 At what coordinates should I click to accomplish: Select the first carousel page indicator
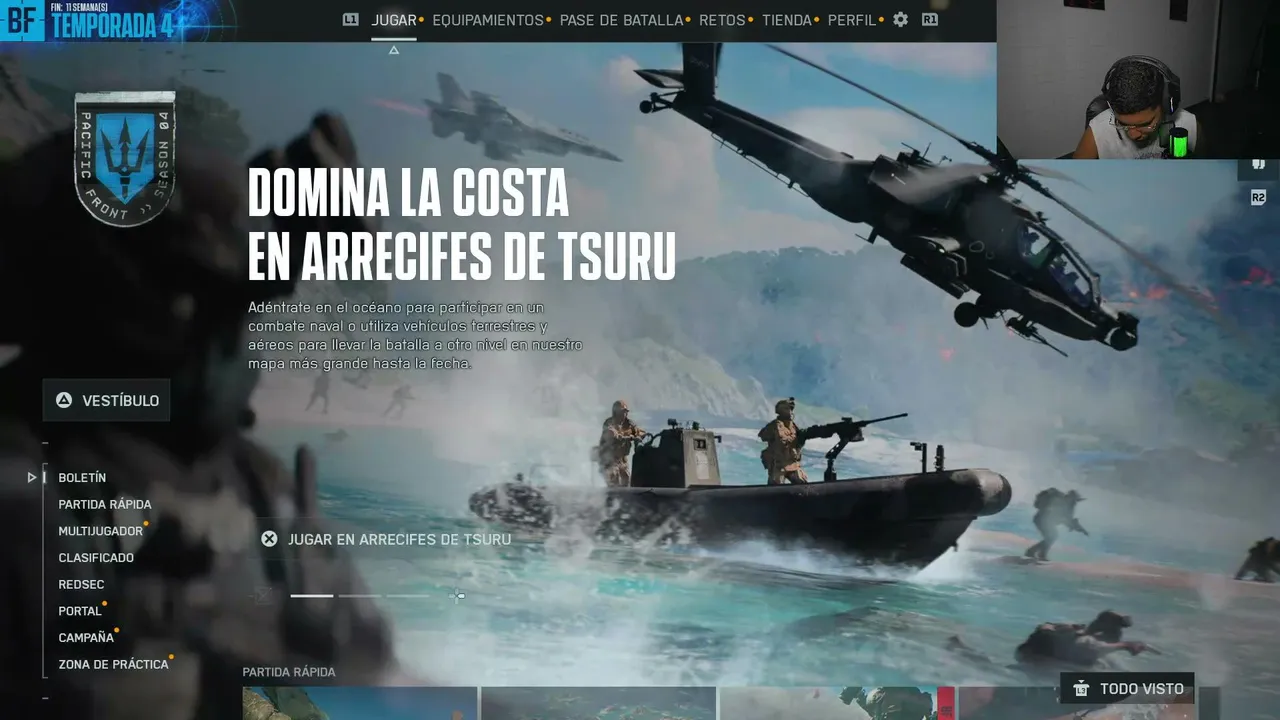pos(312,596)
